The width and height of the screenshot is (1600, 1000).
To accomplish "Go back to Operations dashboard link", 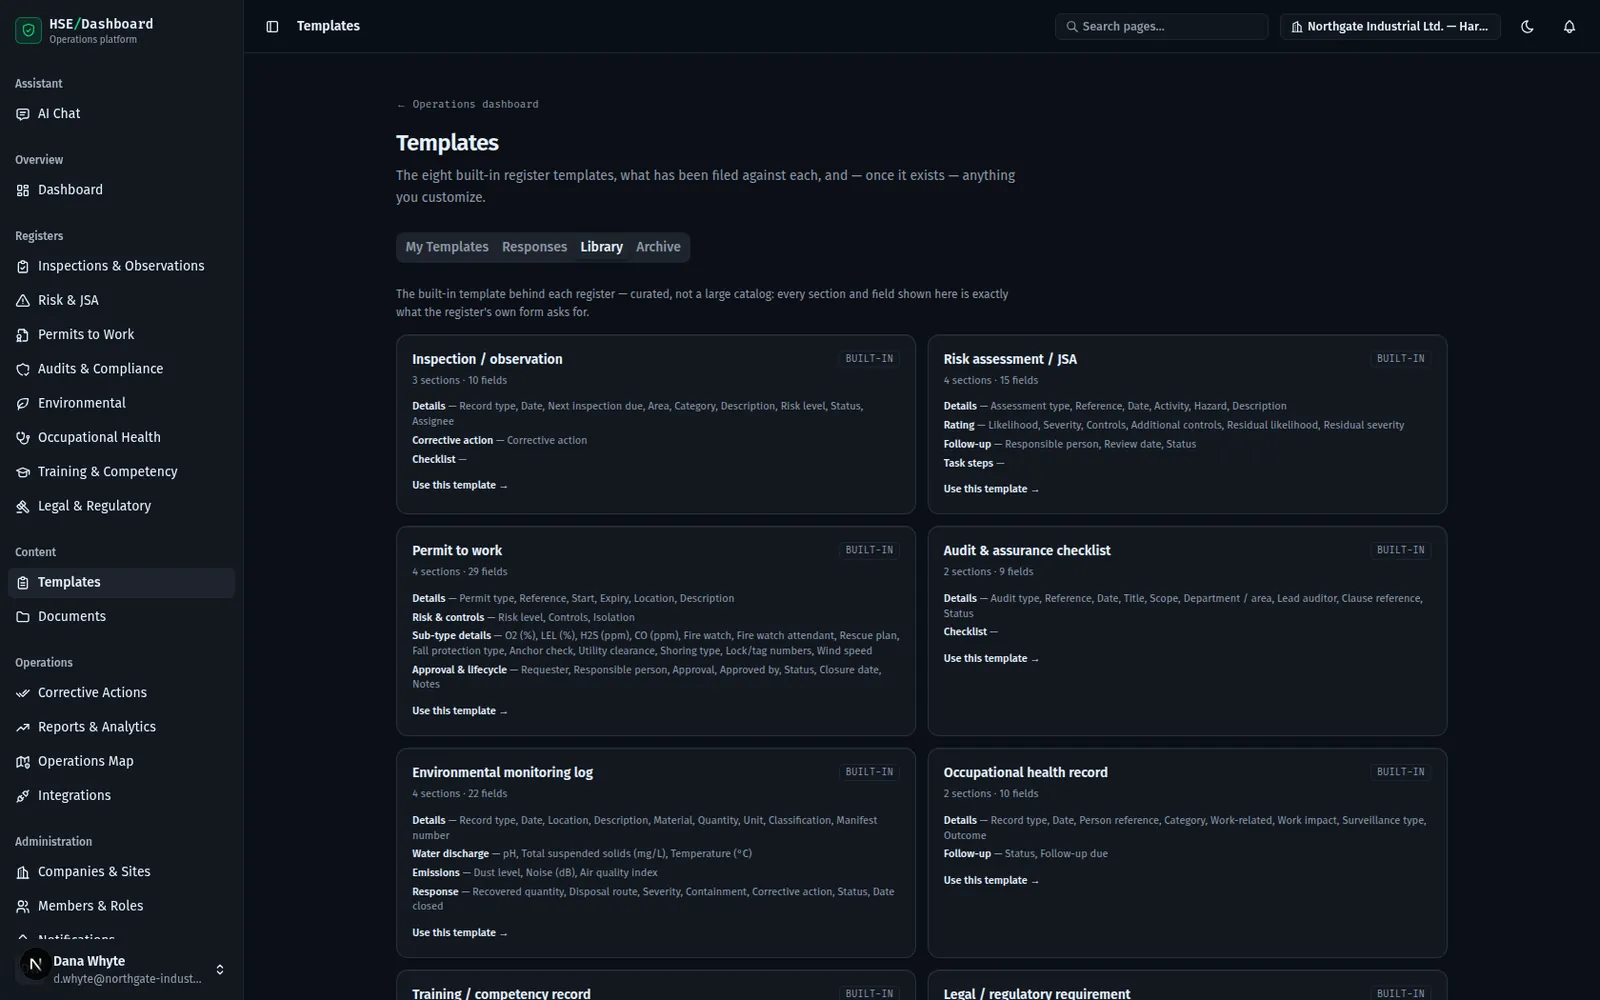I will click(x=467, y=104).
